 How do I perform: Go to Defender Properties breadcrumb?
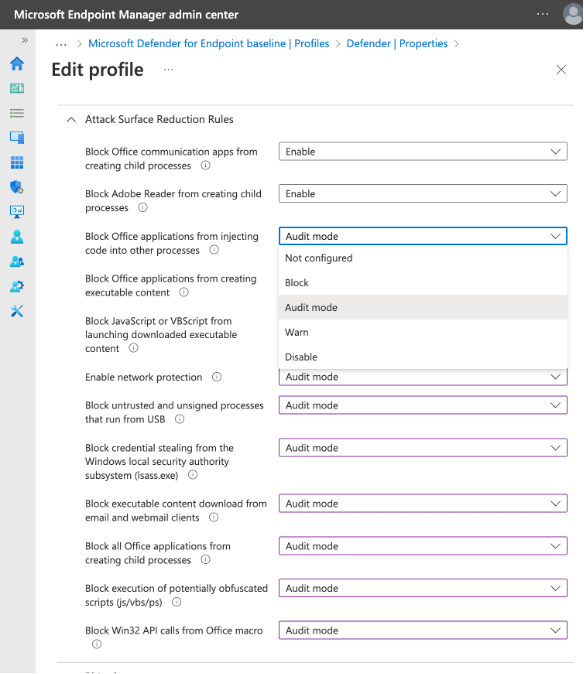[397, 43]
